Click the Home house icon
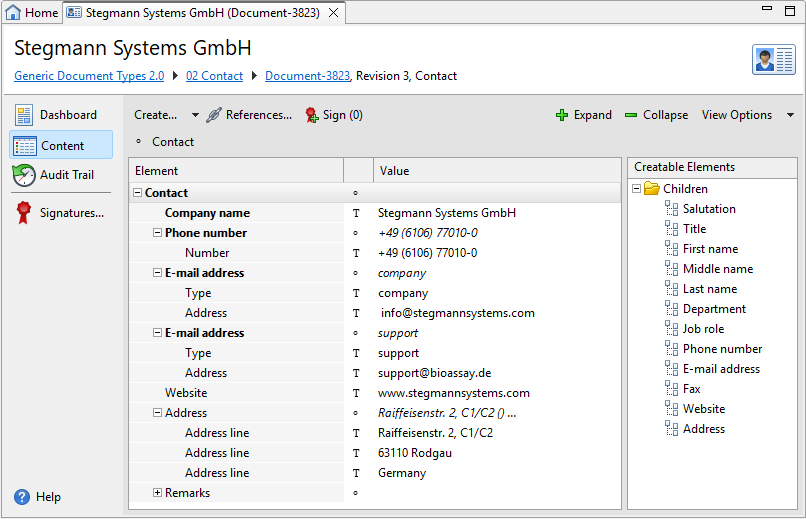This screenshot has height=519, width=806. click(13, 13)
